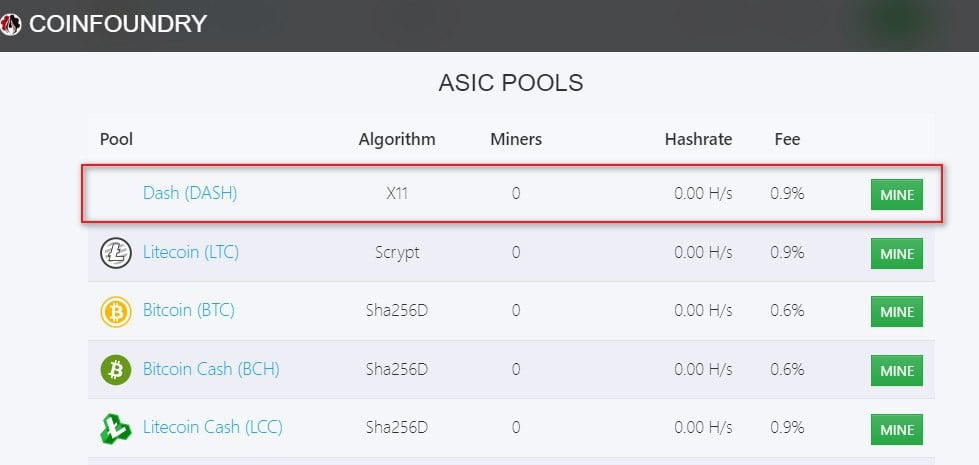Viewport: 979px width, 465px height.
Task: Click the Fee column header
Action: coord(787,139)
